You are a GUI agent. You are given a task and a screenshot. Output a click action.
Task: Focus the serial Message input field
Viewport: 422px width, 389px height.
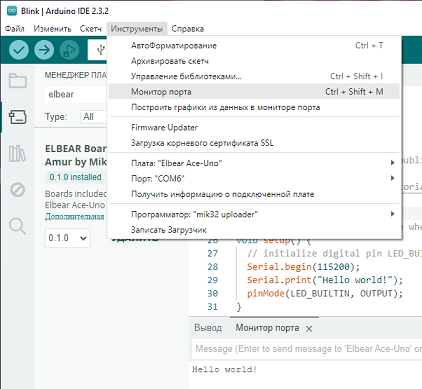307,349
